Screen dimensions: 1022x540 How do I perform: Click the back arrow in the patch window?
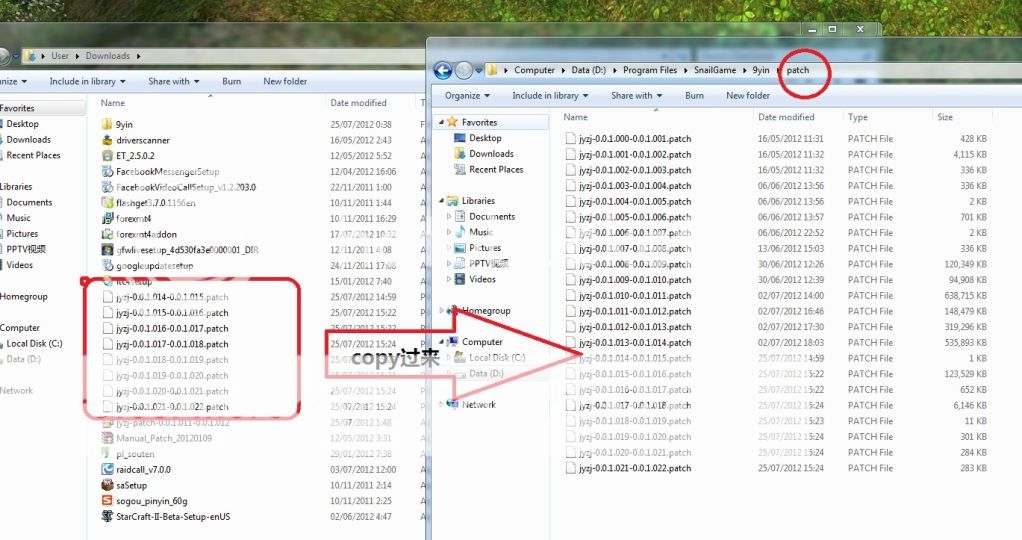click(443, 70)
